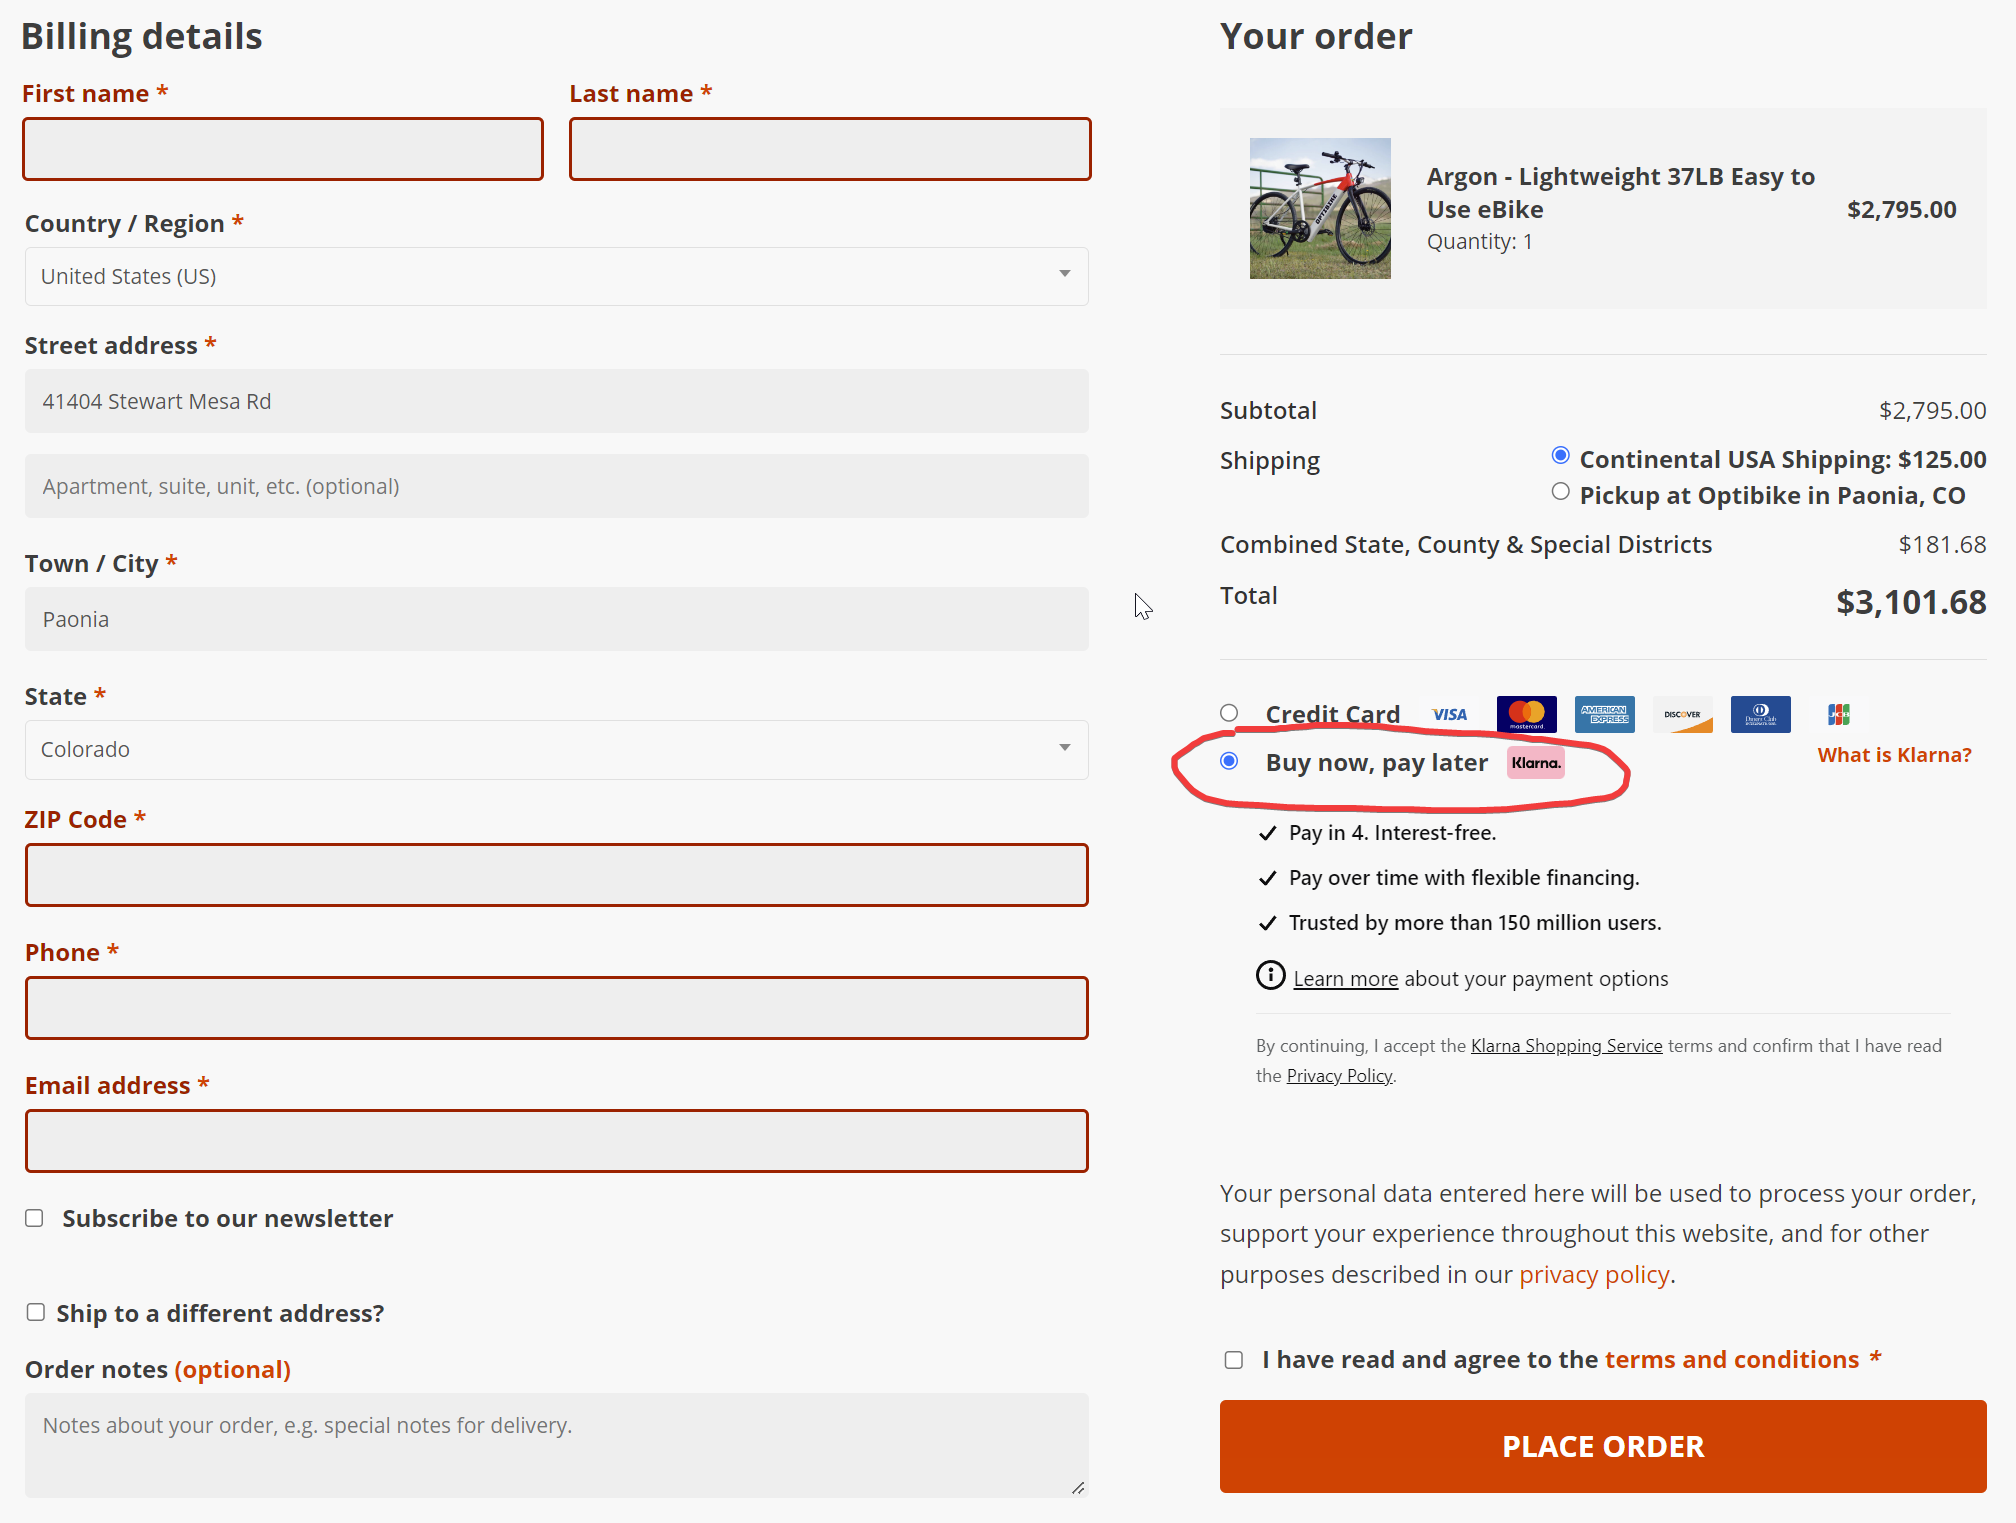Click the payment options info icon
Screen dimensions: 2016x1523
coord(1270,975)
